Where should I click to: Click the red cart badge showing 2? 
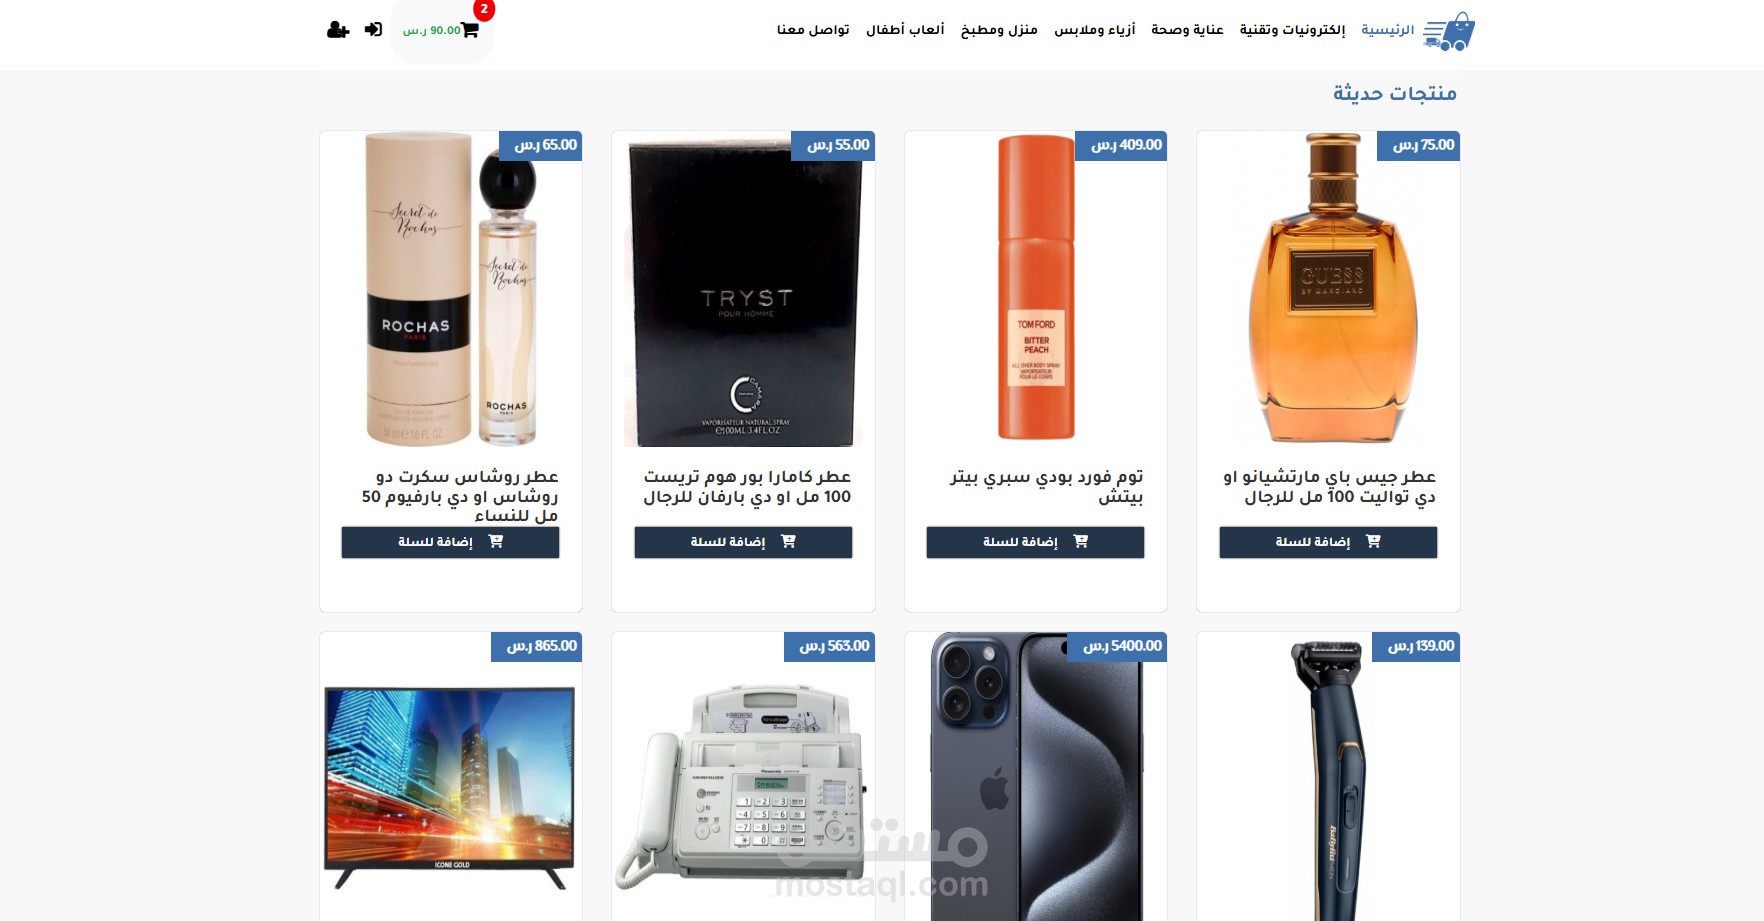pyautogui.click(x=484, y=9)
